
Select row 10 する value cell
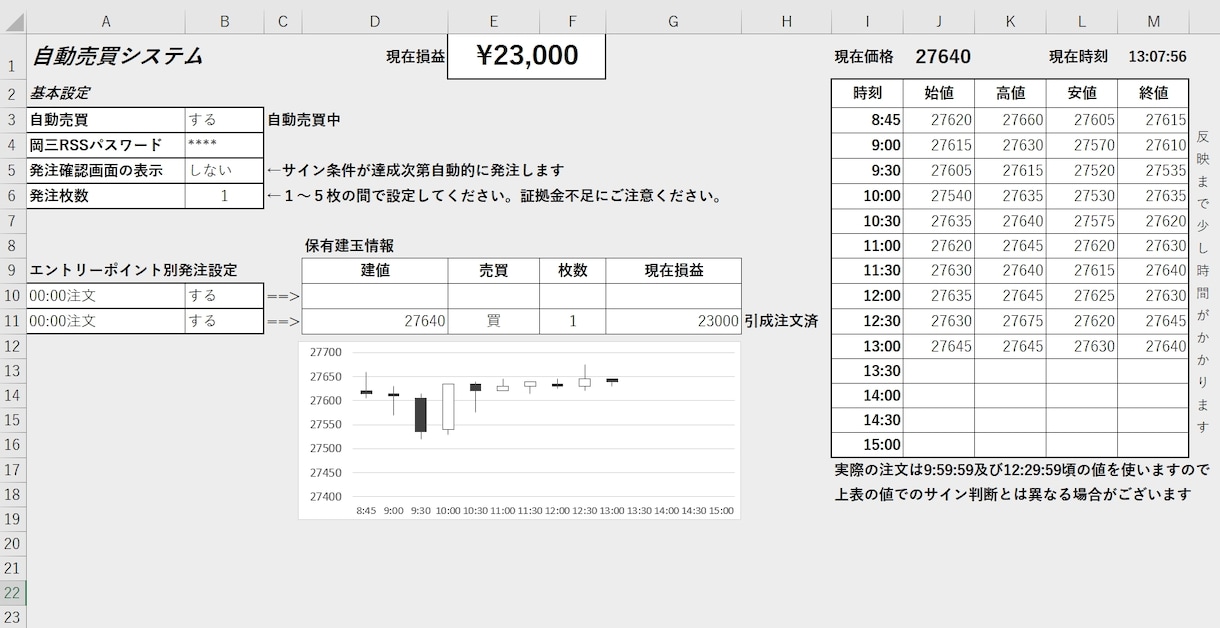(224, 296)
